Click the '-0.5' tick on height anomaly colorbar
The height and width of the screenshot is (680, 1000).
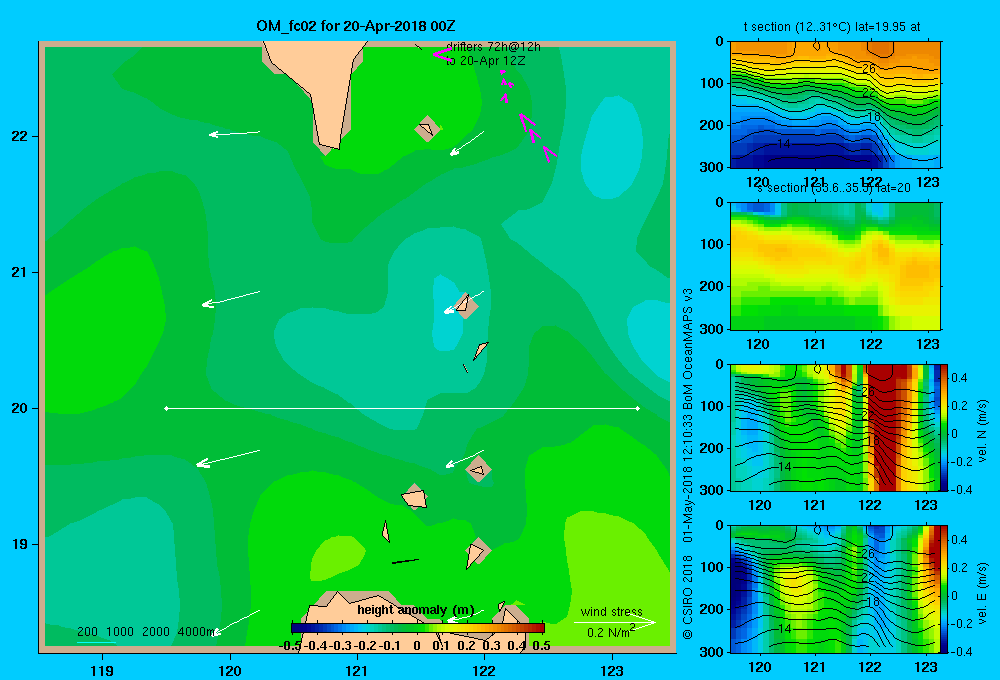[x=290, y=646]
